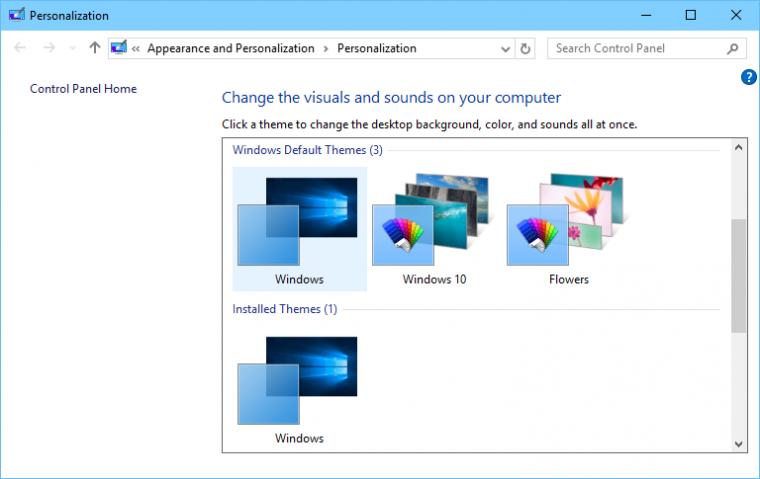The width and height of the screenshot is (760, 479).
Task: Select the Windows theme in Default Themes
Action: 299,229
